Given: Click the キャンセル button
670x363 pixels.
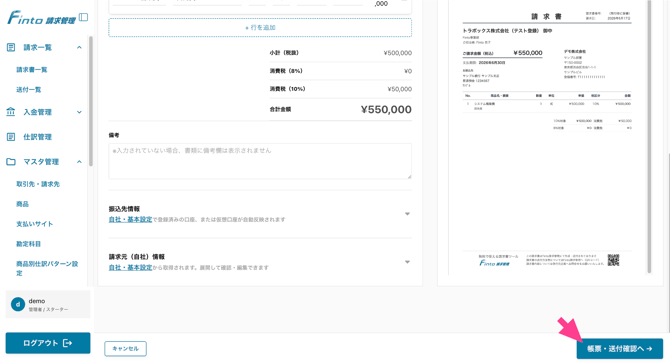Looking at the screenshot, I should 125,348.
